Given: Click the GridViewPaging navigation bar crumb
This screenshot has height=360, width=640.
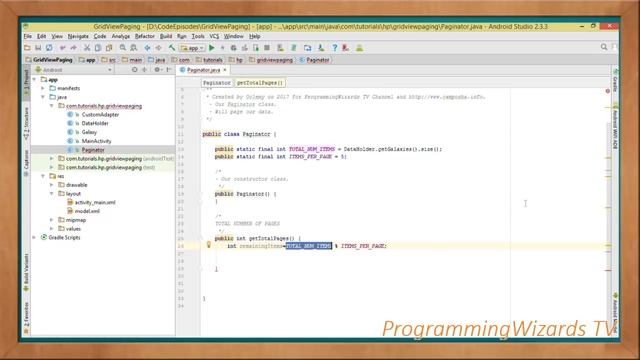Looking at the screenshot, I should pyautogui.click(x=49, y=60).
